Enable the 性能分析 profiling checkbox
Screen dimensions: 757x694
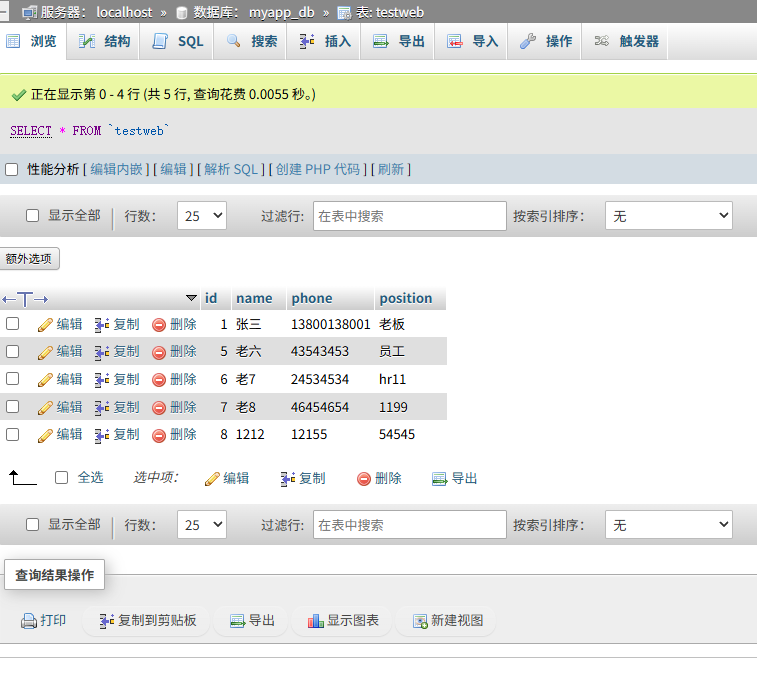pos(12,169)
